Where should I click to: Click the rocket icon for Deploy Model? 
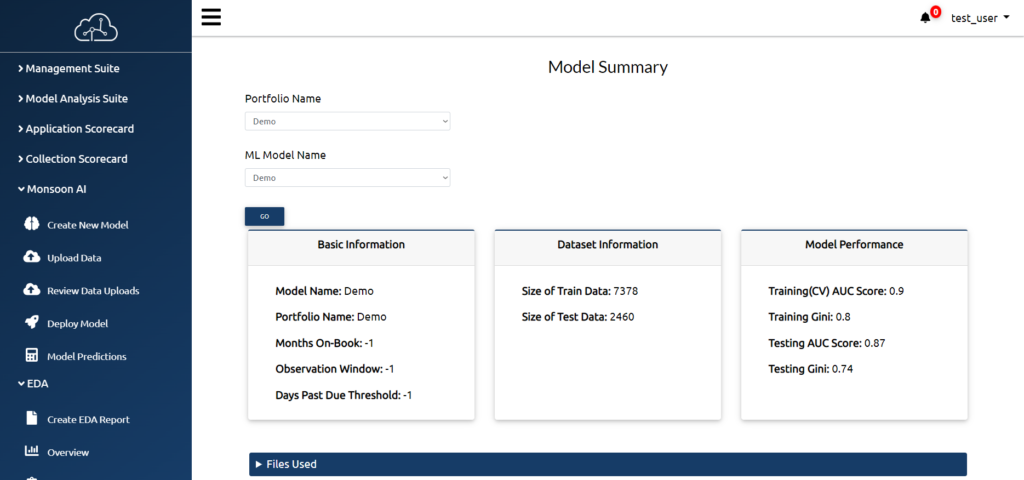31,323
